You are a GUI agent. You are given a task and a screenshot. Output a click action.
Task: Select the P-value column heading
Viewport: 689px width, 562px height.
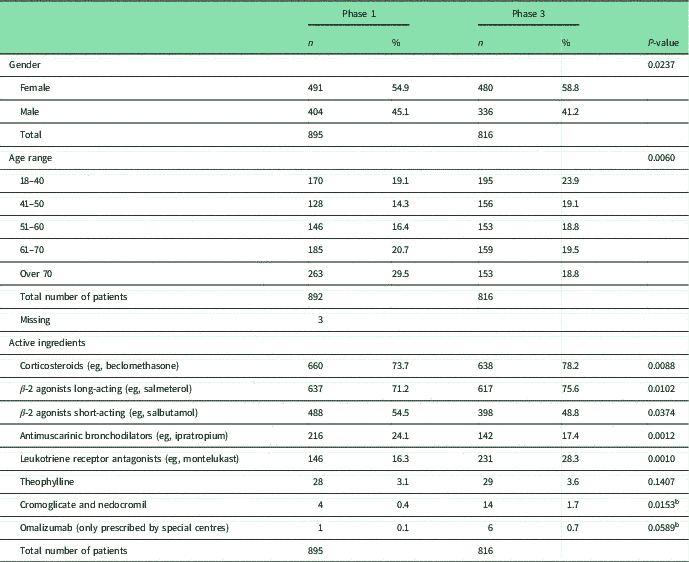click(x=664, y=42)
